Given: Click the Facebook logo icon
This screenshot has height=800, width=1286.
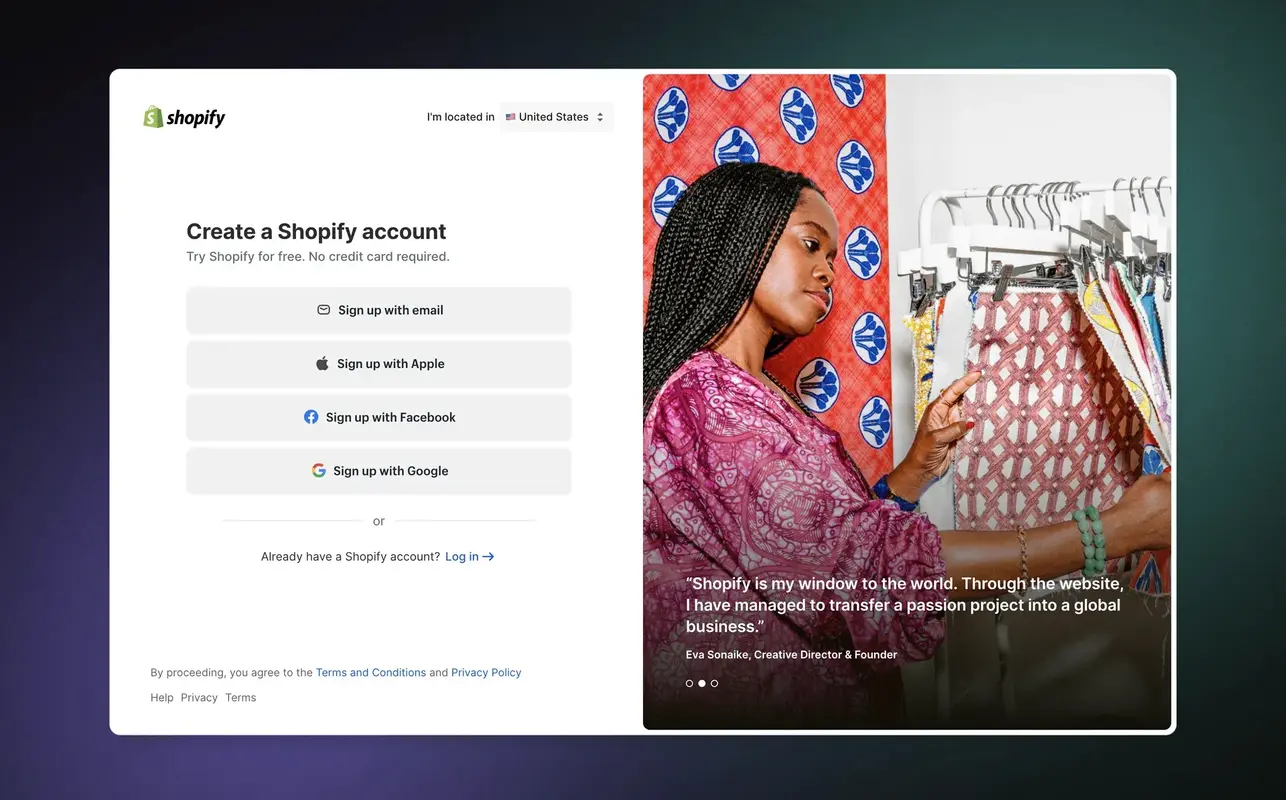Looking at the screenshot, I should click(311, 417).
